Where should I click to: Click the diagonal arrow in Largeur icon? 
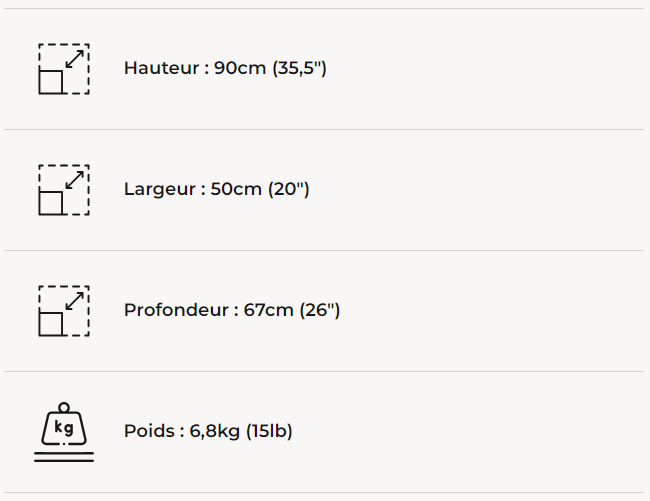point(74,180)
